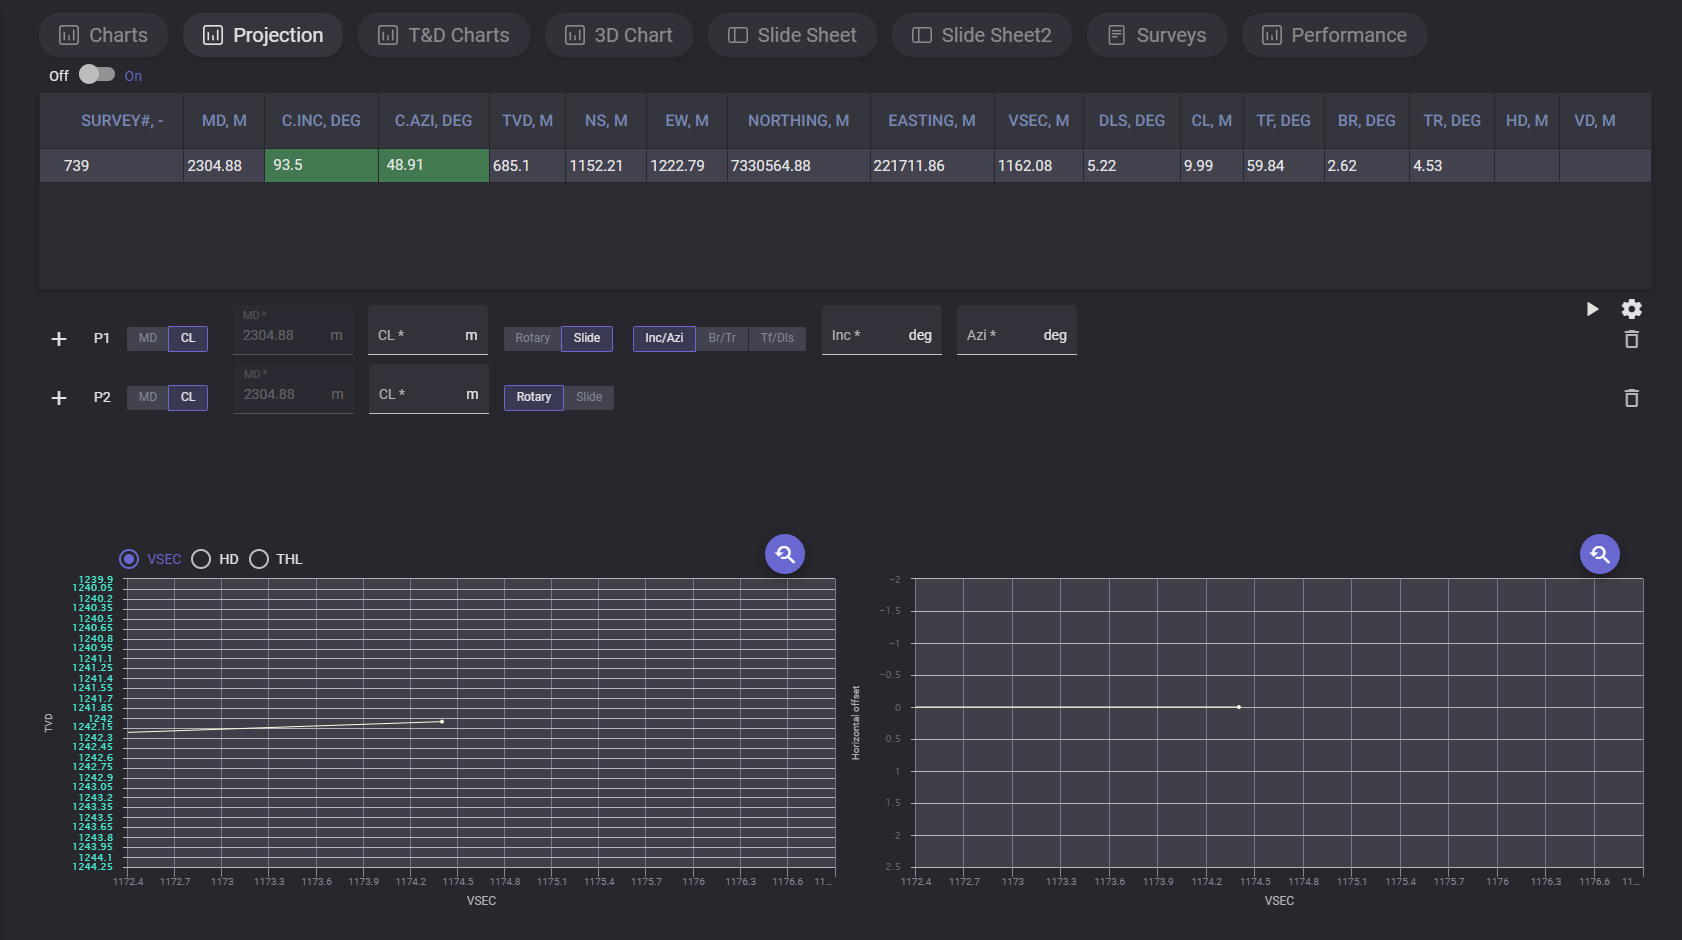
Task: Choose Br/Tr option in P1 row
Action: 721,338
